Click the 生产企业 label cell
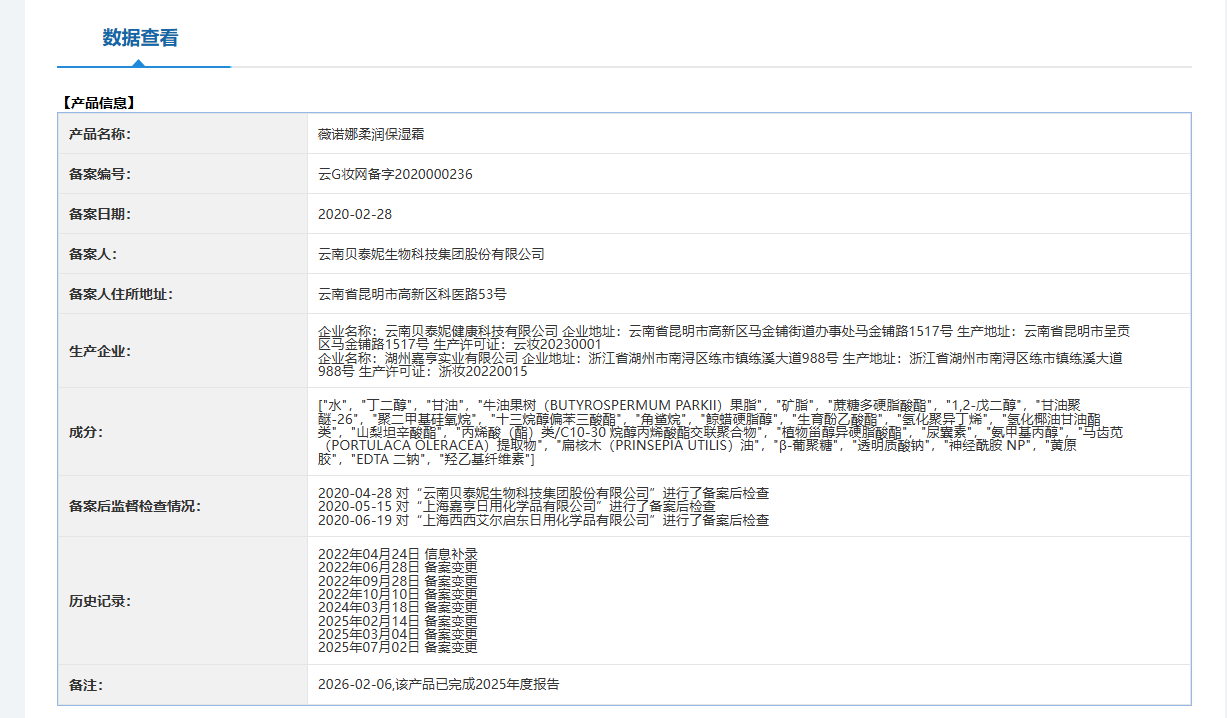The image size is (1227, 718). [x=183, y=351]
